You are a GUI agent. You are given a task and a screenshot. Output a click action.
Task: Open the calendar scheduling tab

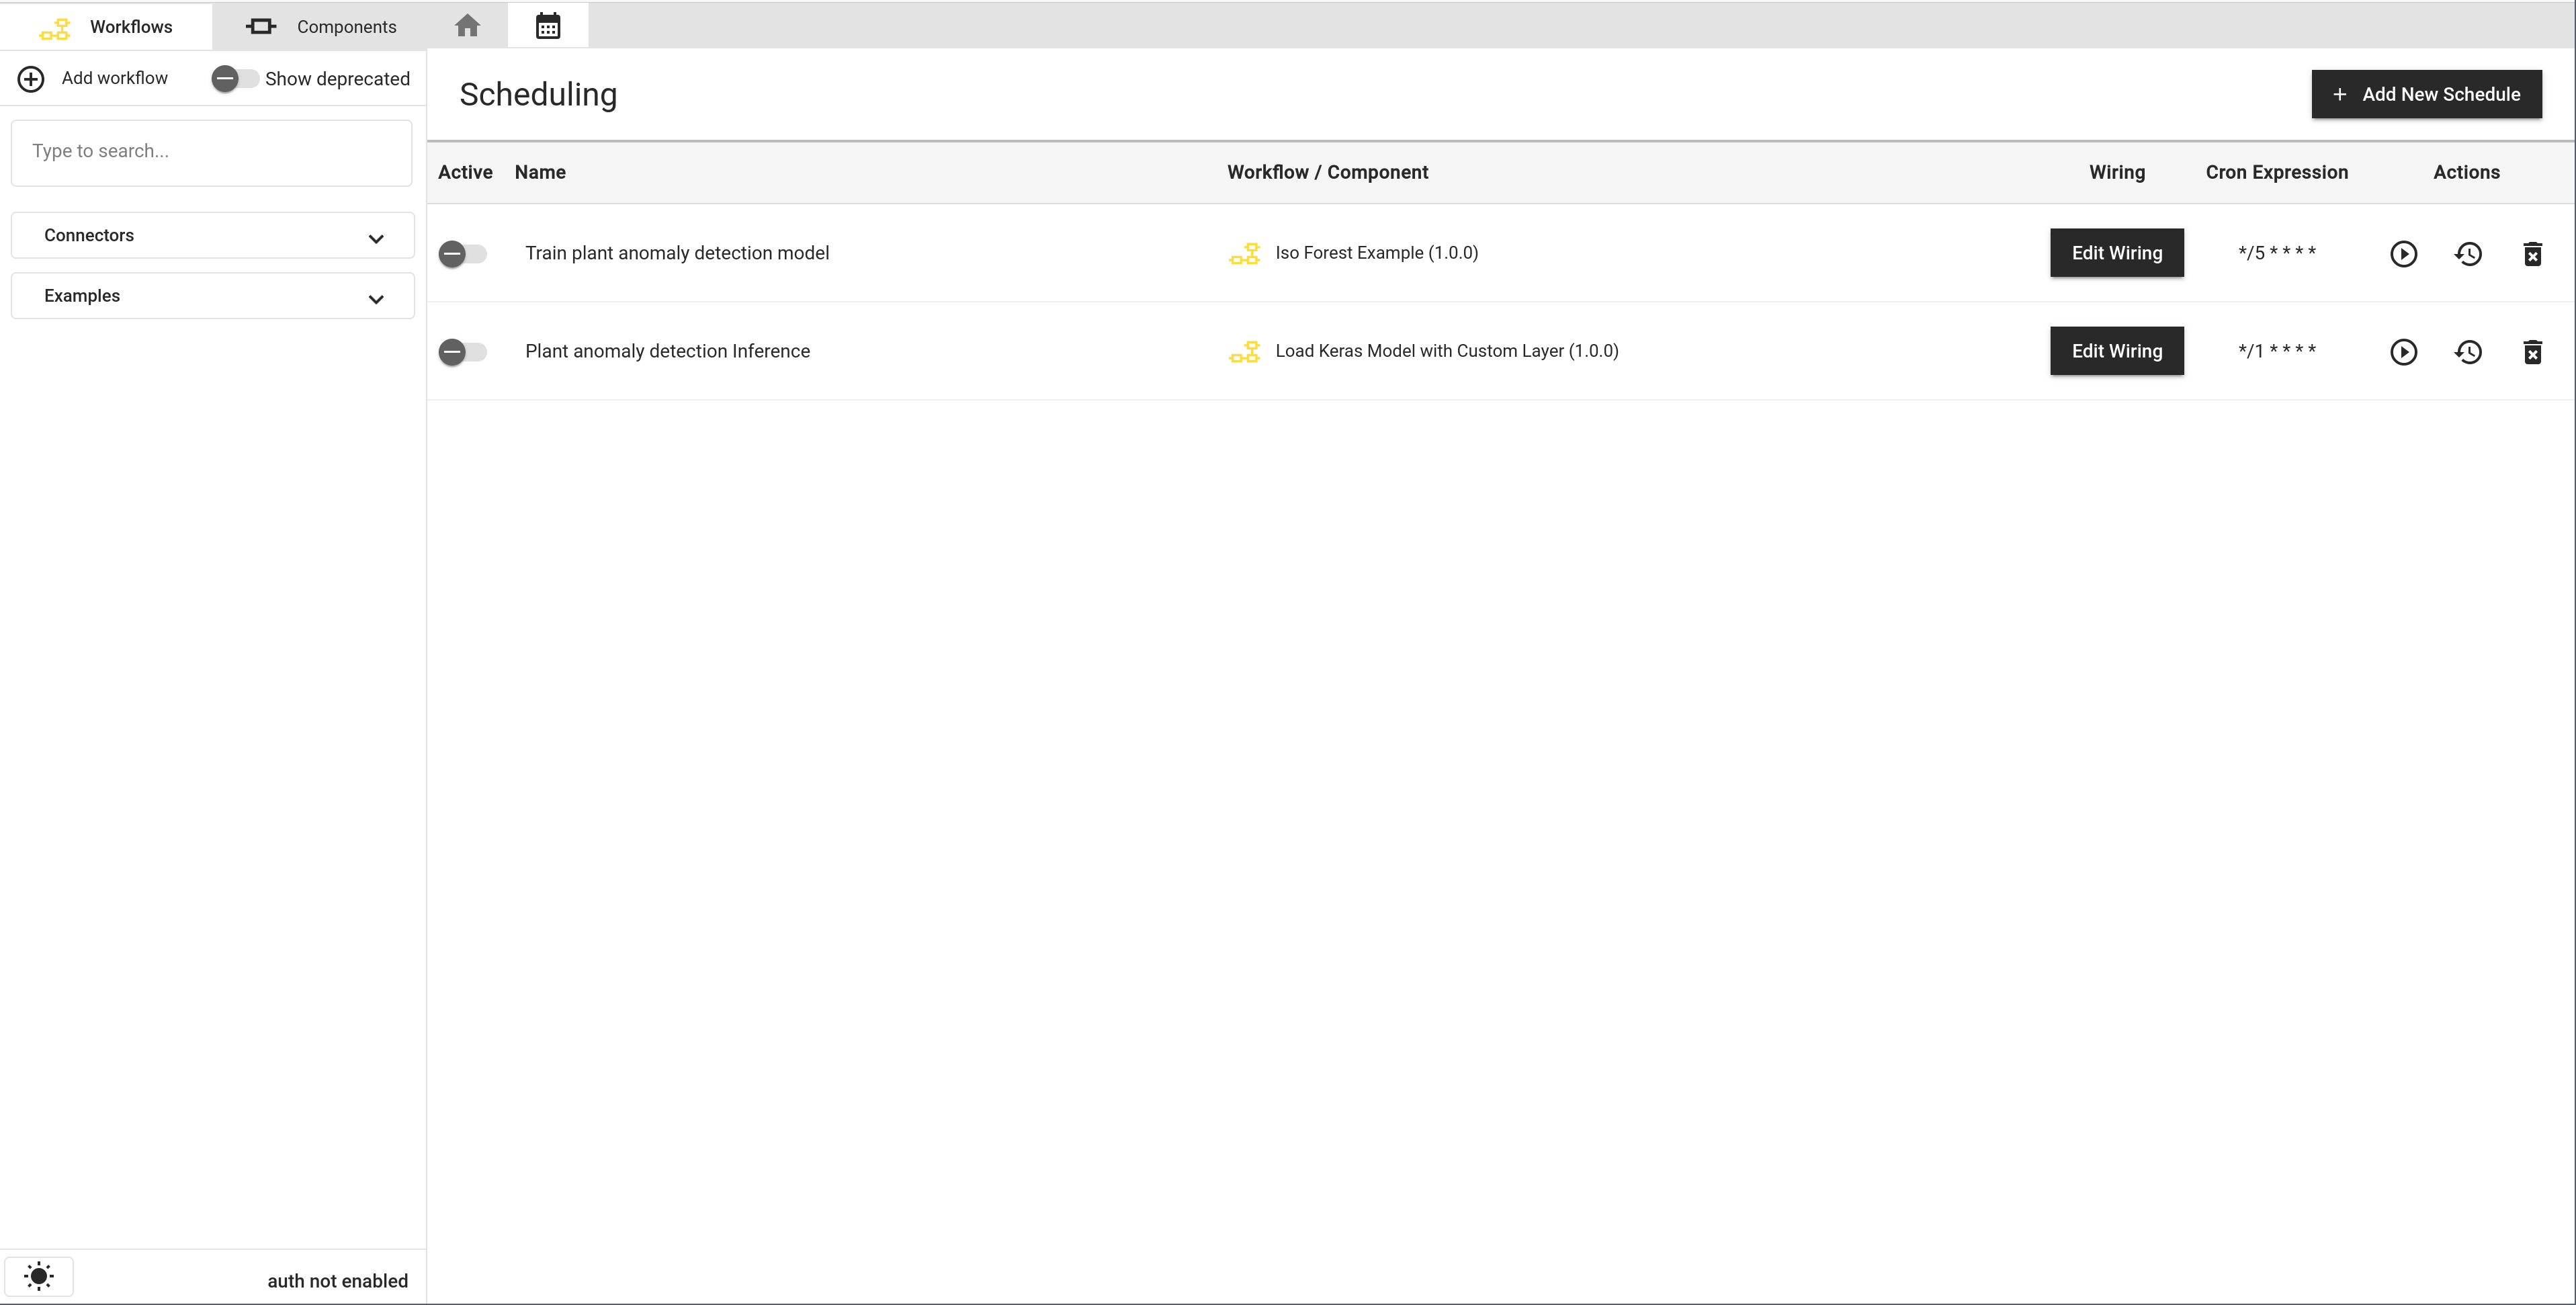pos(547,26)
